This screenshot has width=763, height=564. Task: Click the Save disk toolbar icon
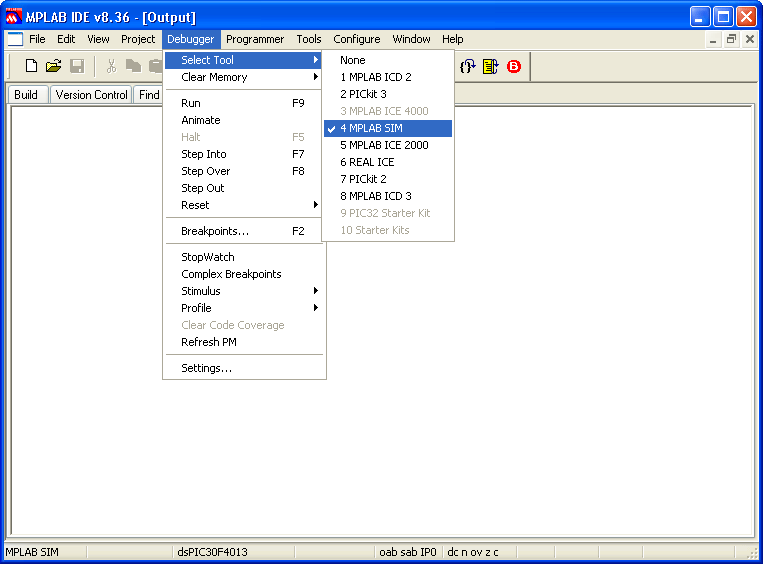pos(77,66)
